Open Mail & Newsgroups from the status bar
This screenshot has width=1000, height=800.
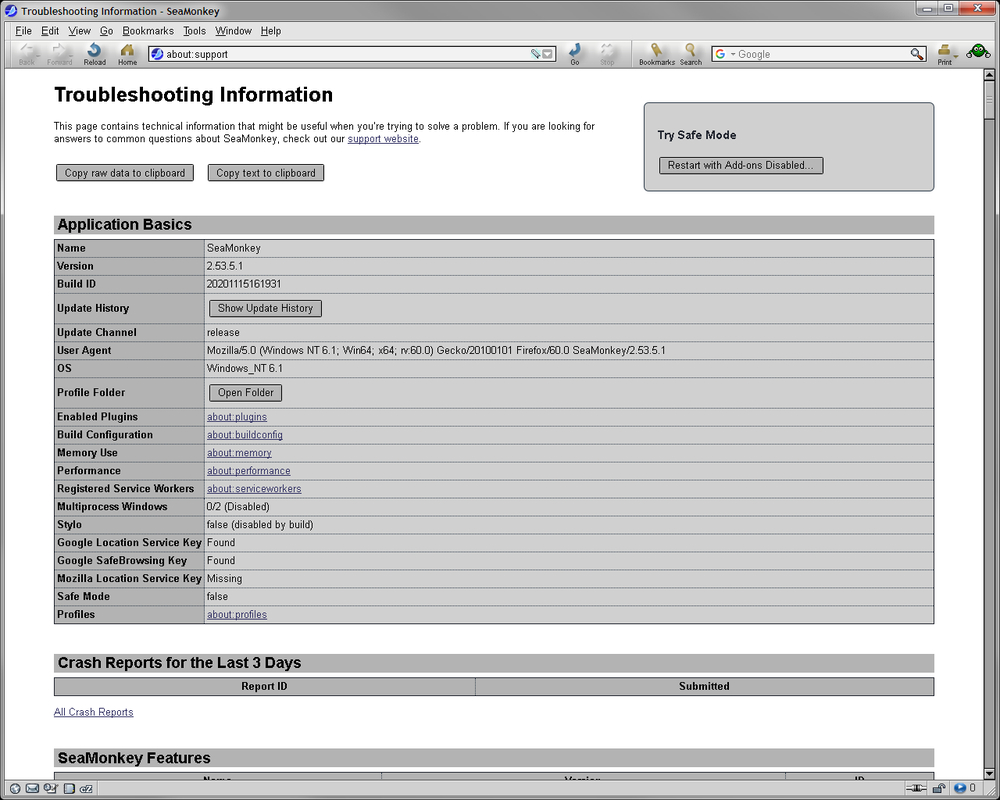(x=32, y=789)
